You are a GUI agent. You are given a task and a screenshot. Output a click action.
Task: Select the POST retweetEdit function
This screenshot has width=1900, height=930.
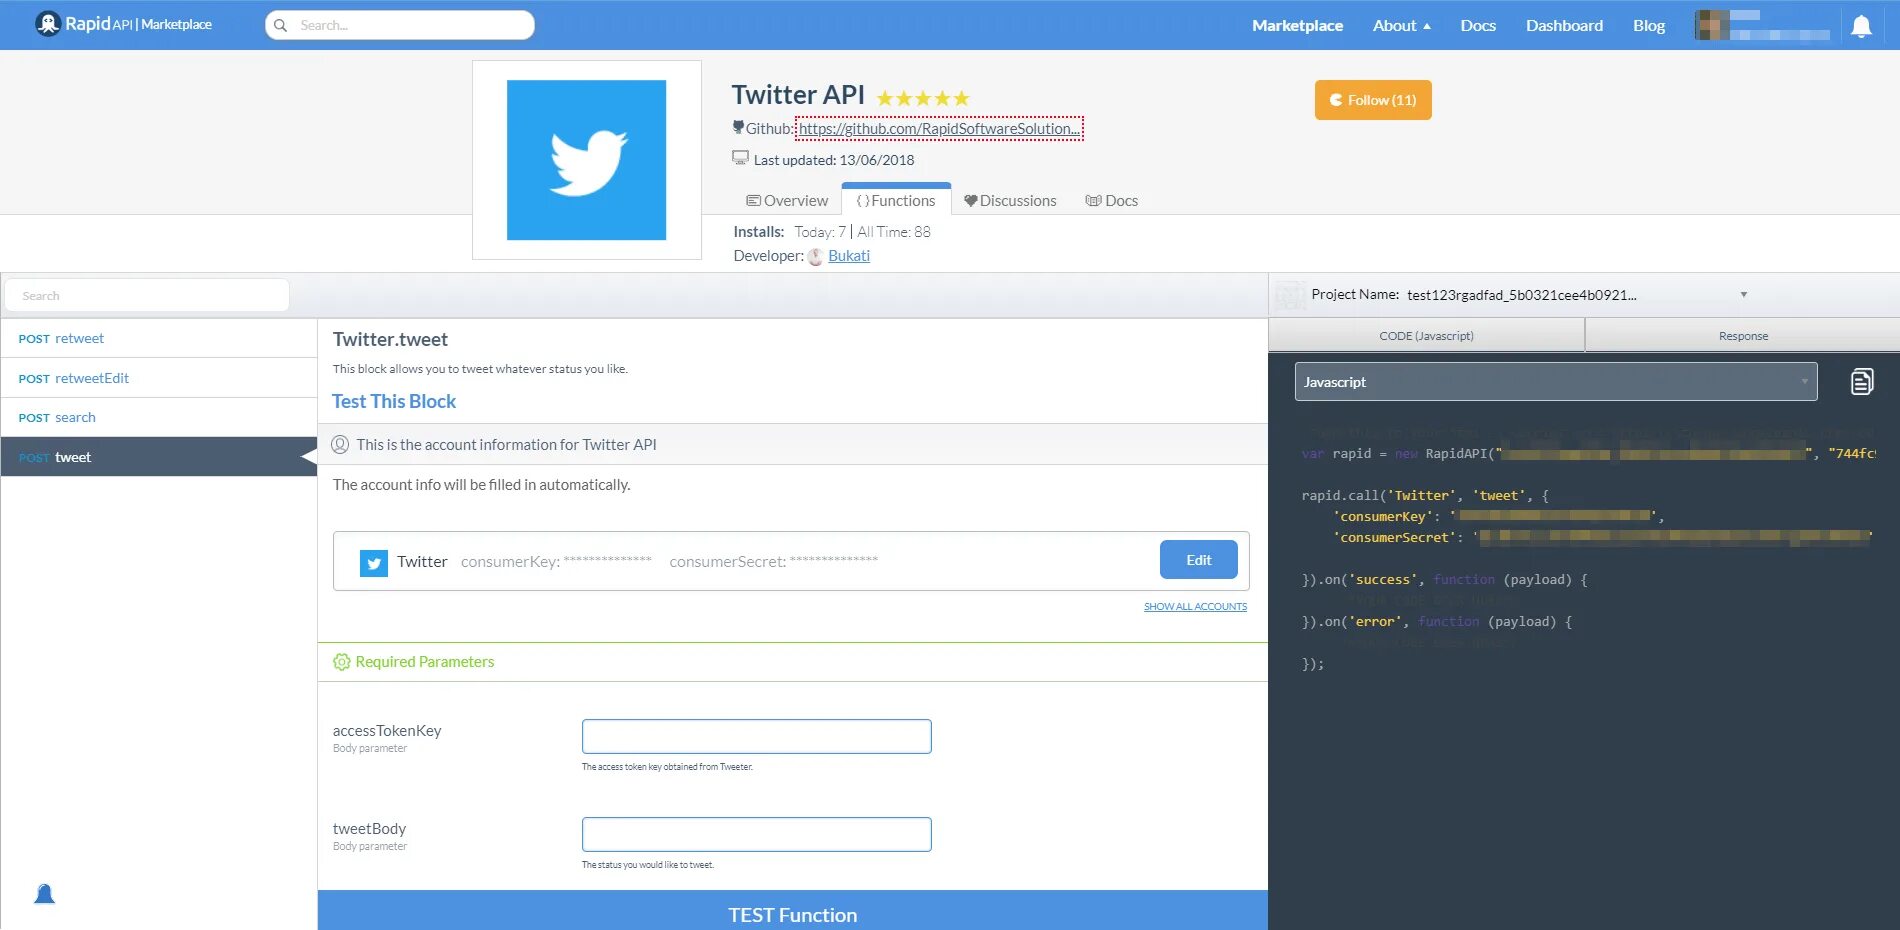(x=159, y=378)
